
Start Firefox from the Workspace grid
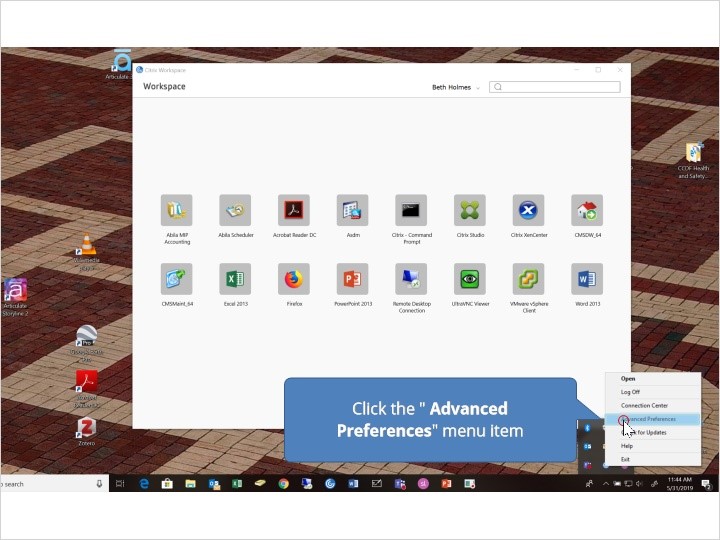click(293, 279)
